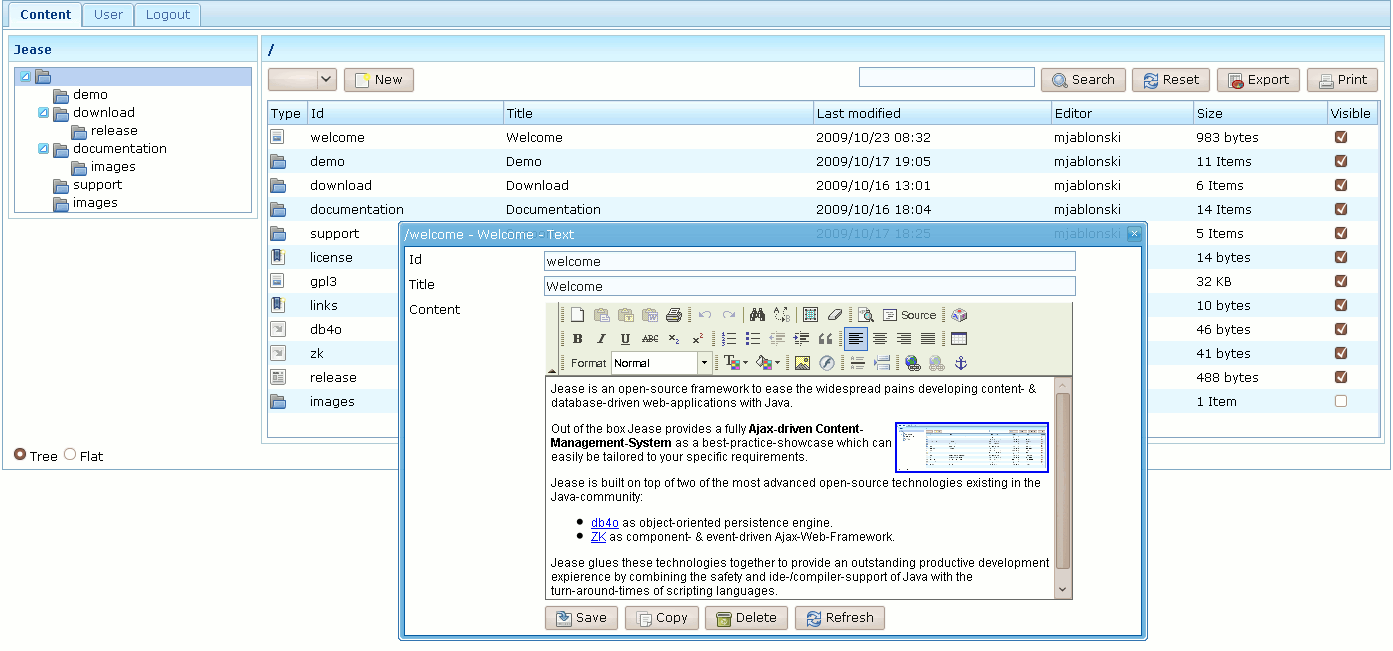Click the Save button in the dialog
Image resolution: width=1393 pixels, height=651 pixels.
582,618
